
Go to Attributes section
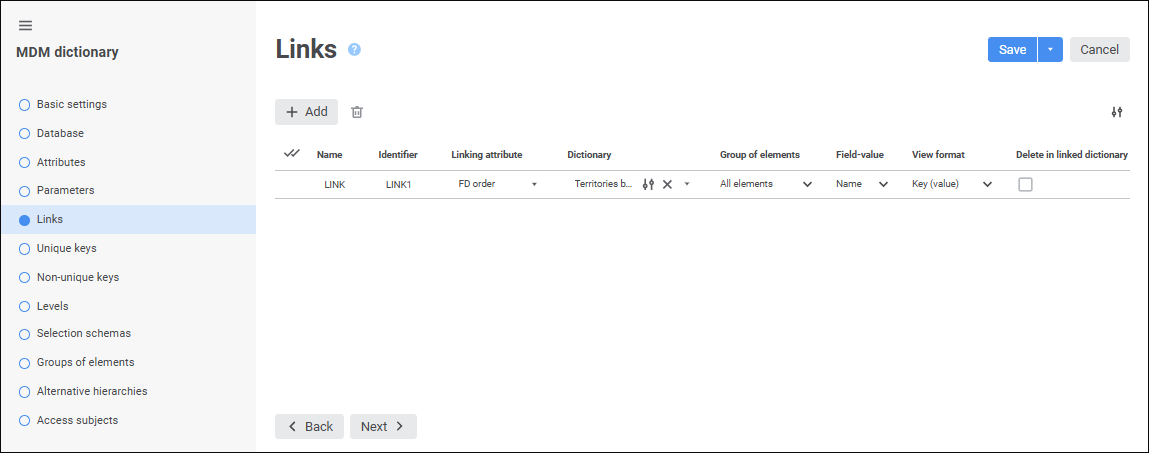click(61, 162)
